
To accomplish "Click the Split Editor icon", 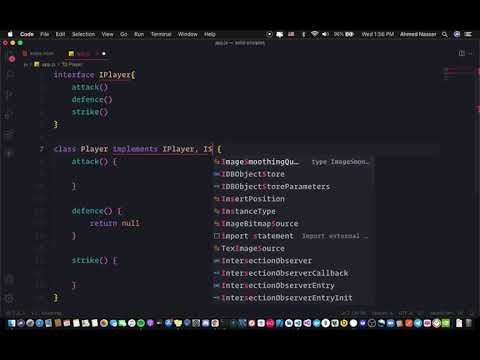I will point(462,53).
